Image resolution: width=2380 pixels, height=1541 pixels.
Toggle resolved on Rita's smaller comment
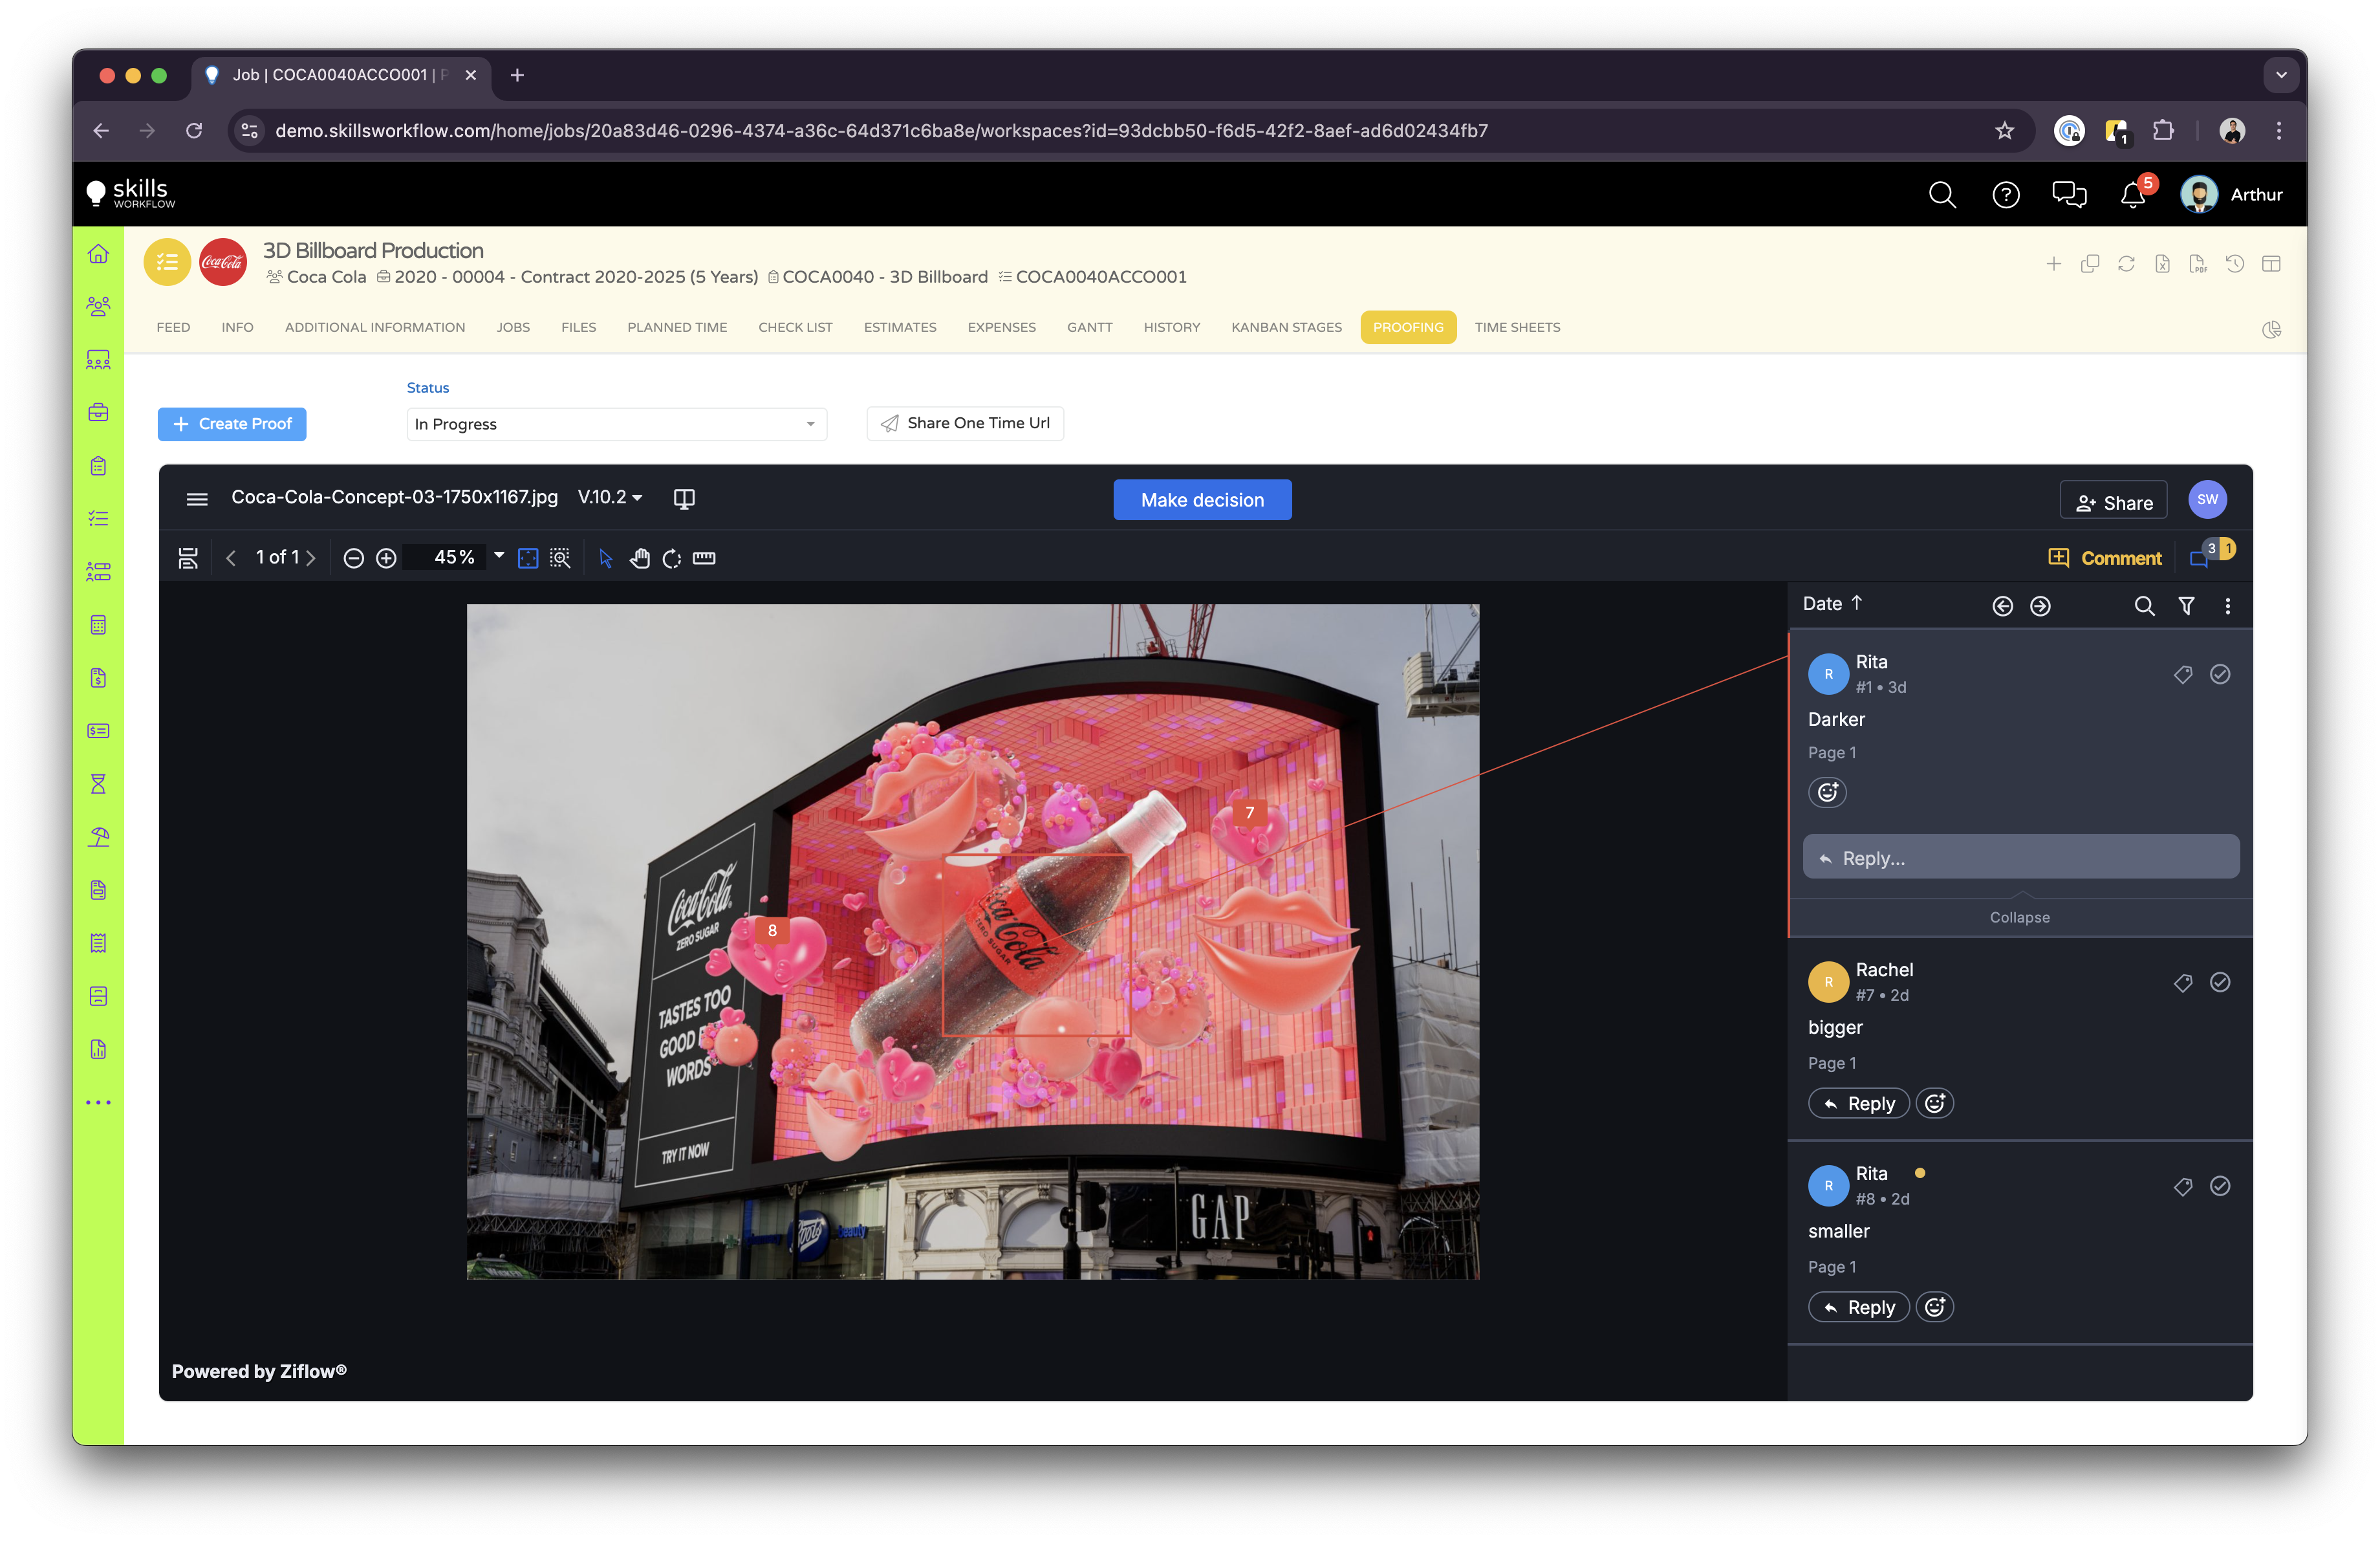[2219, 1186]
